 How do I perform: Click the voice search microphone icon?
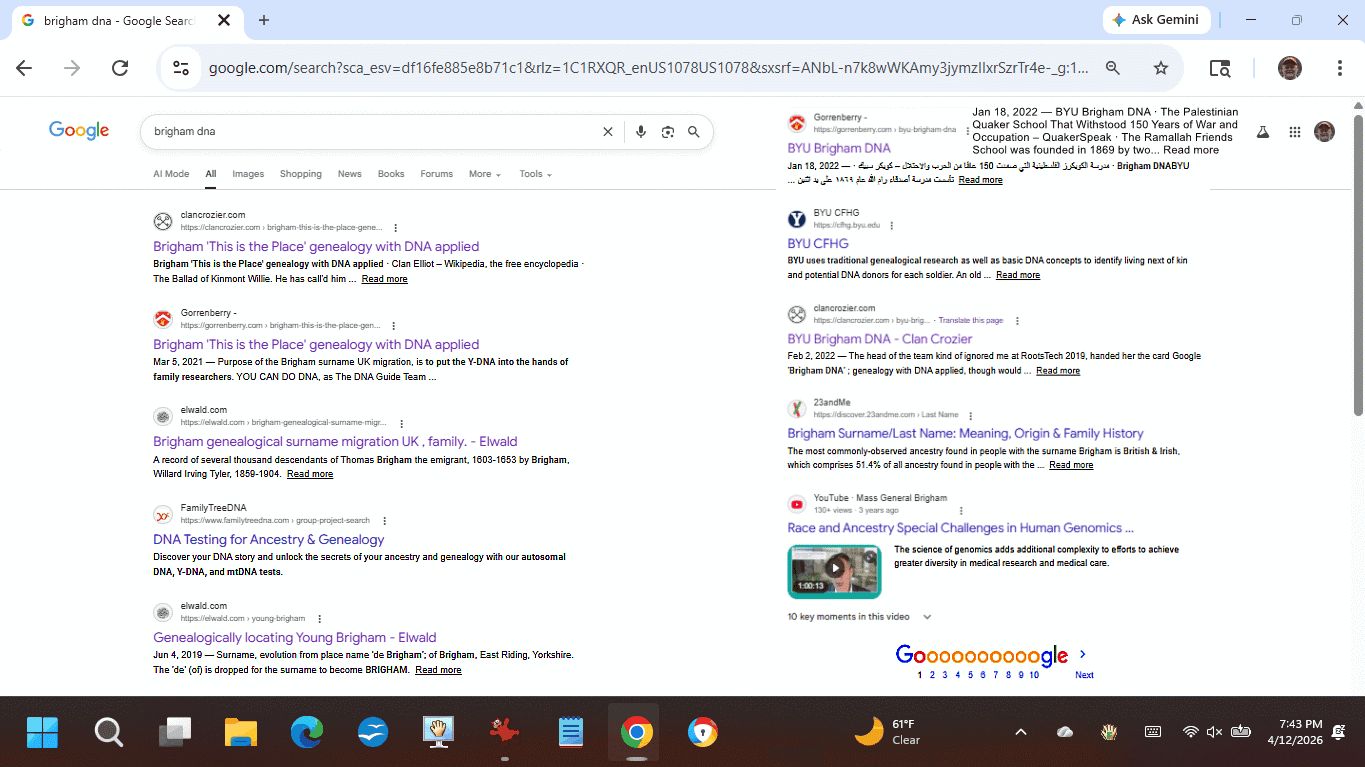click(641, 132)
